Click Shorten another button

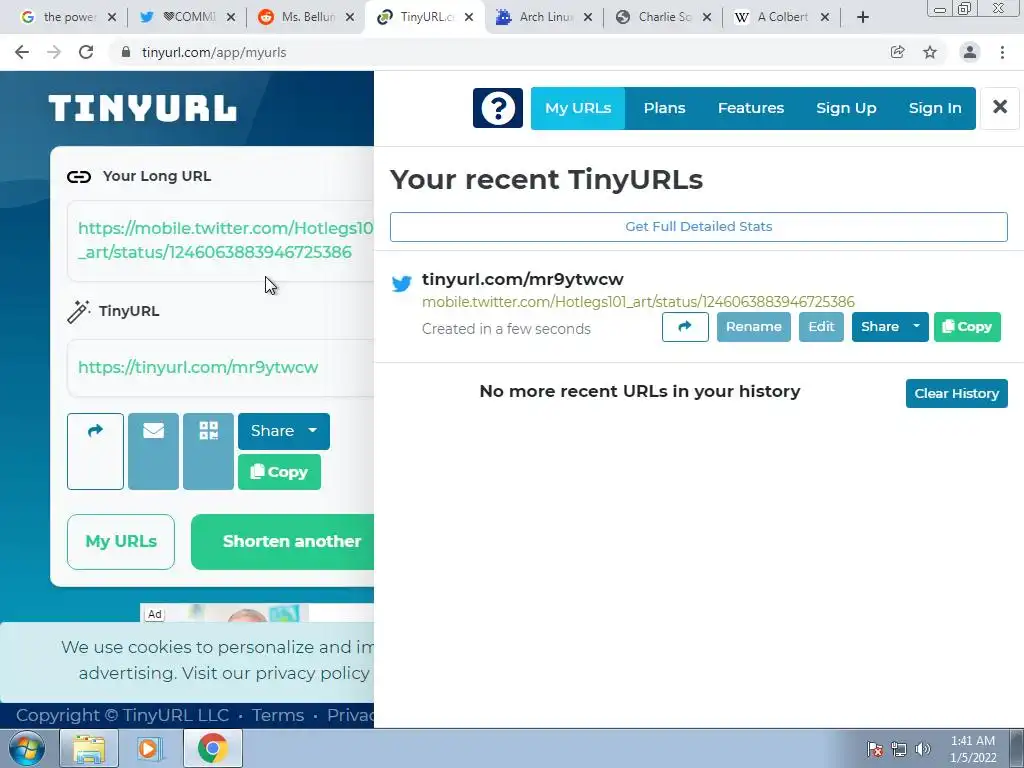coord(283,541)
